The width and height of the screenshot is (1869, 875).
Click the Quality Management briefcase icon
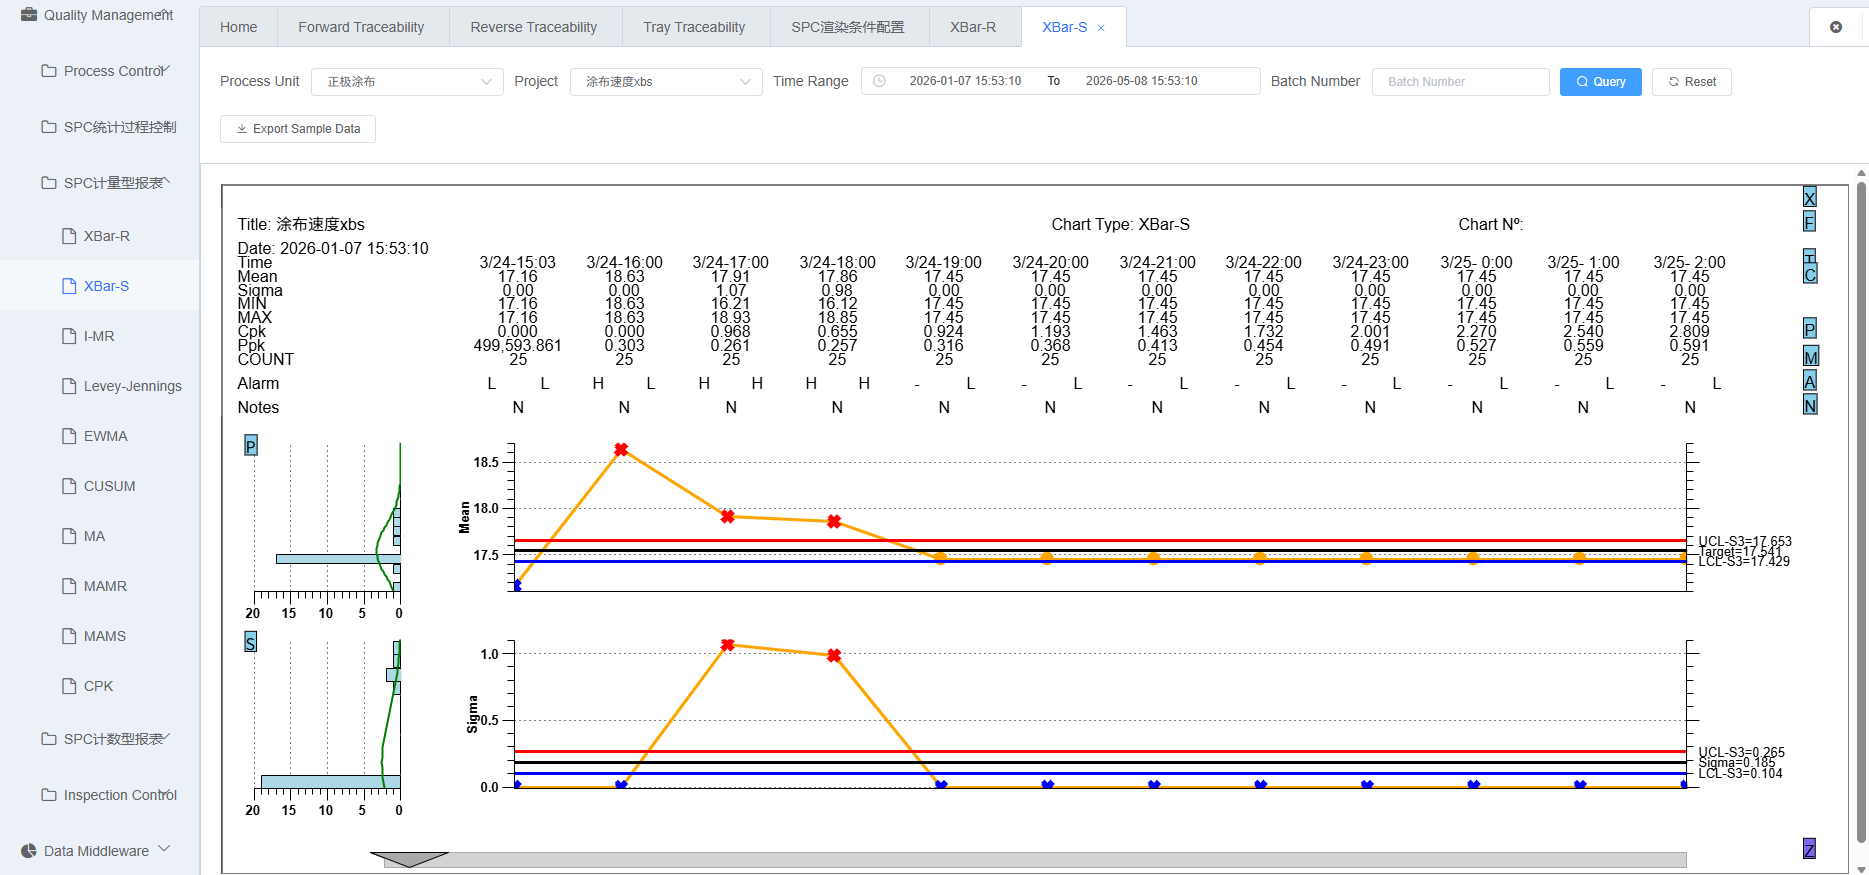pos(29,15)
